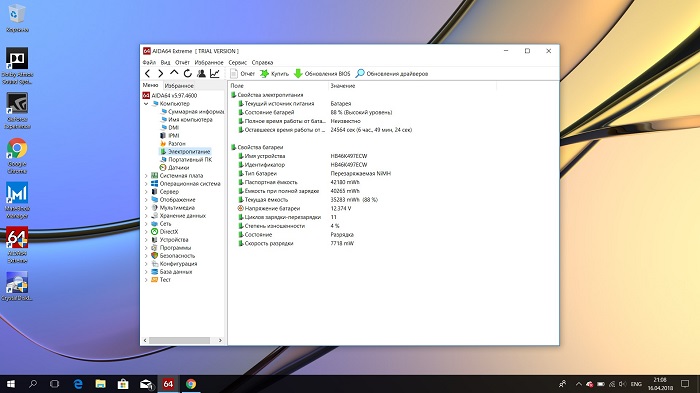The width and height of the screenshot is (700, 393).
Task: Select Устройства tree item
Action: 170,240
